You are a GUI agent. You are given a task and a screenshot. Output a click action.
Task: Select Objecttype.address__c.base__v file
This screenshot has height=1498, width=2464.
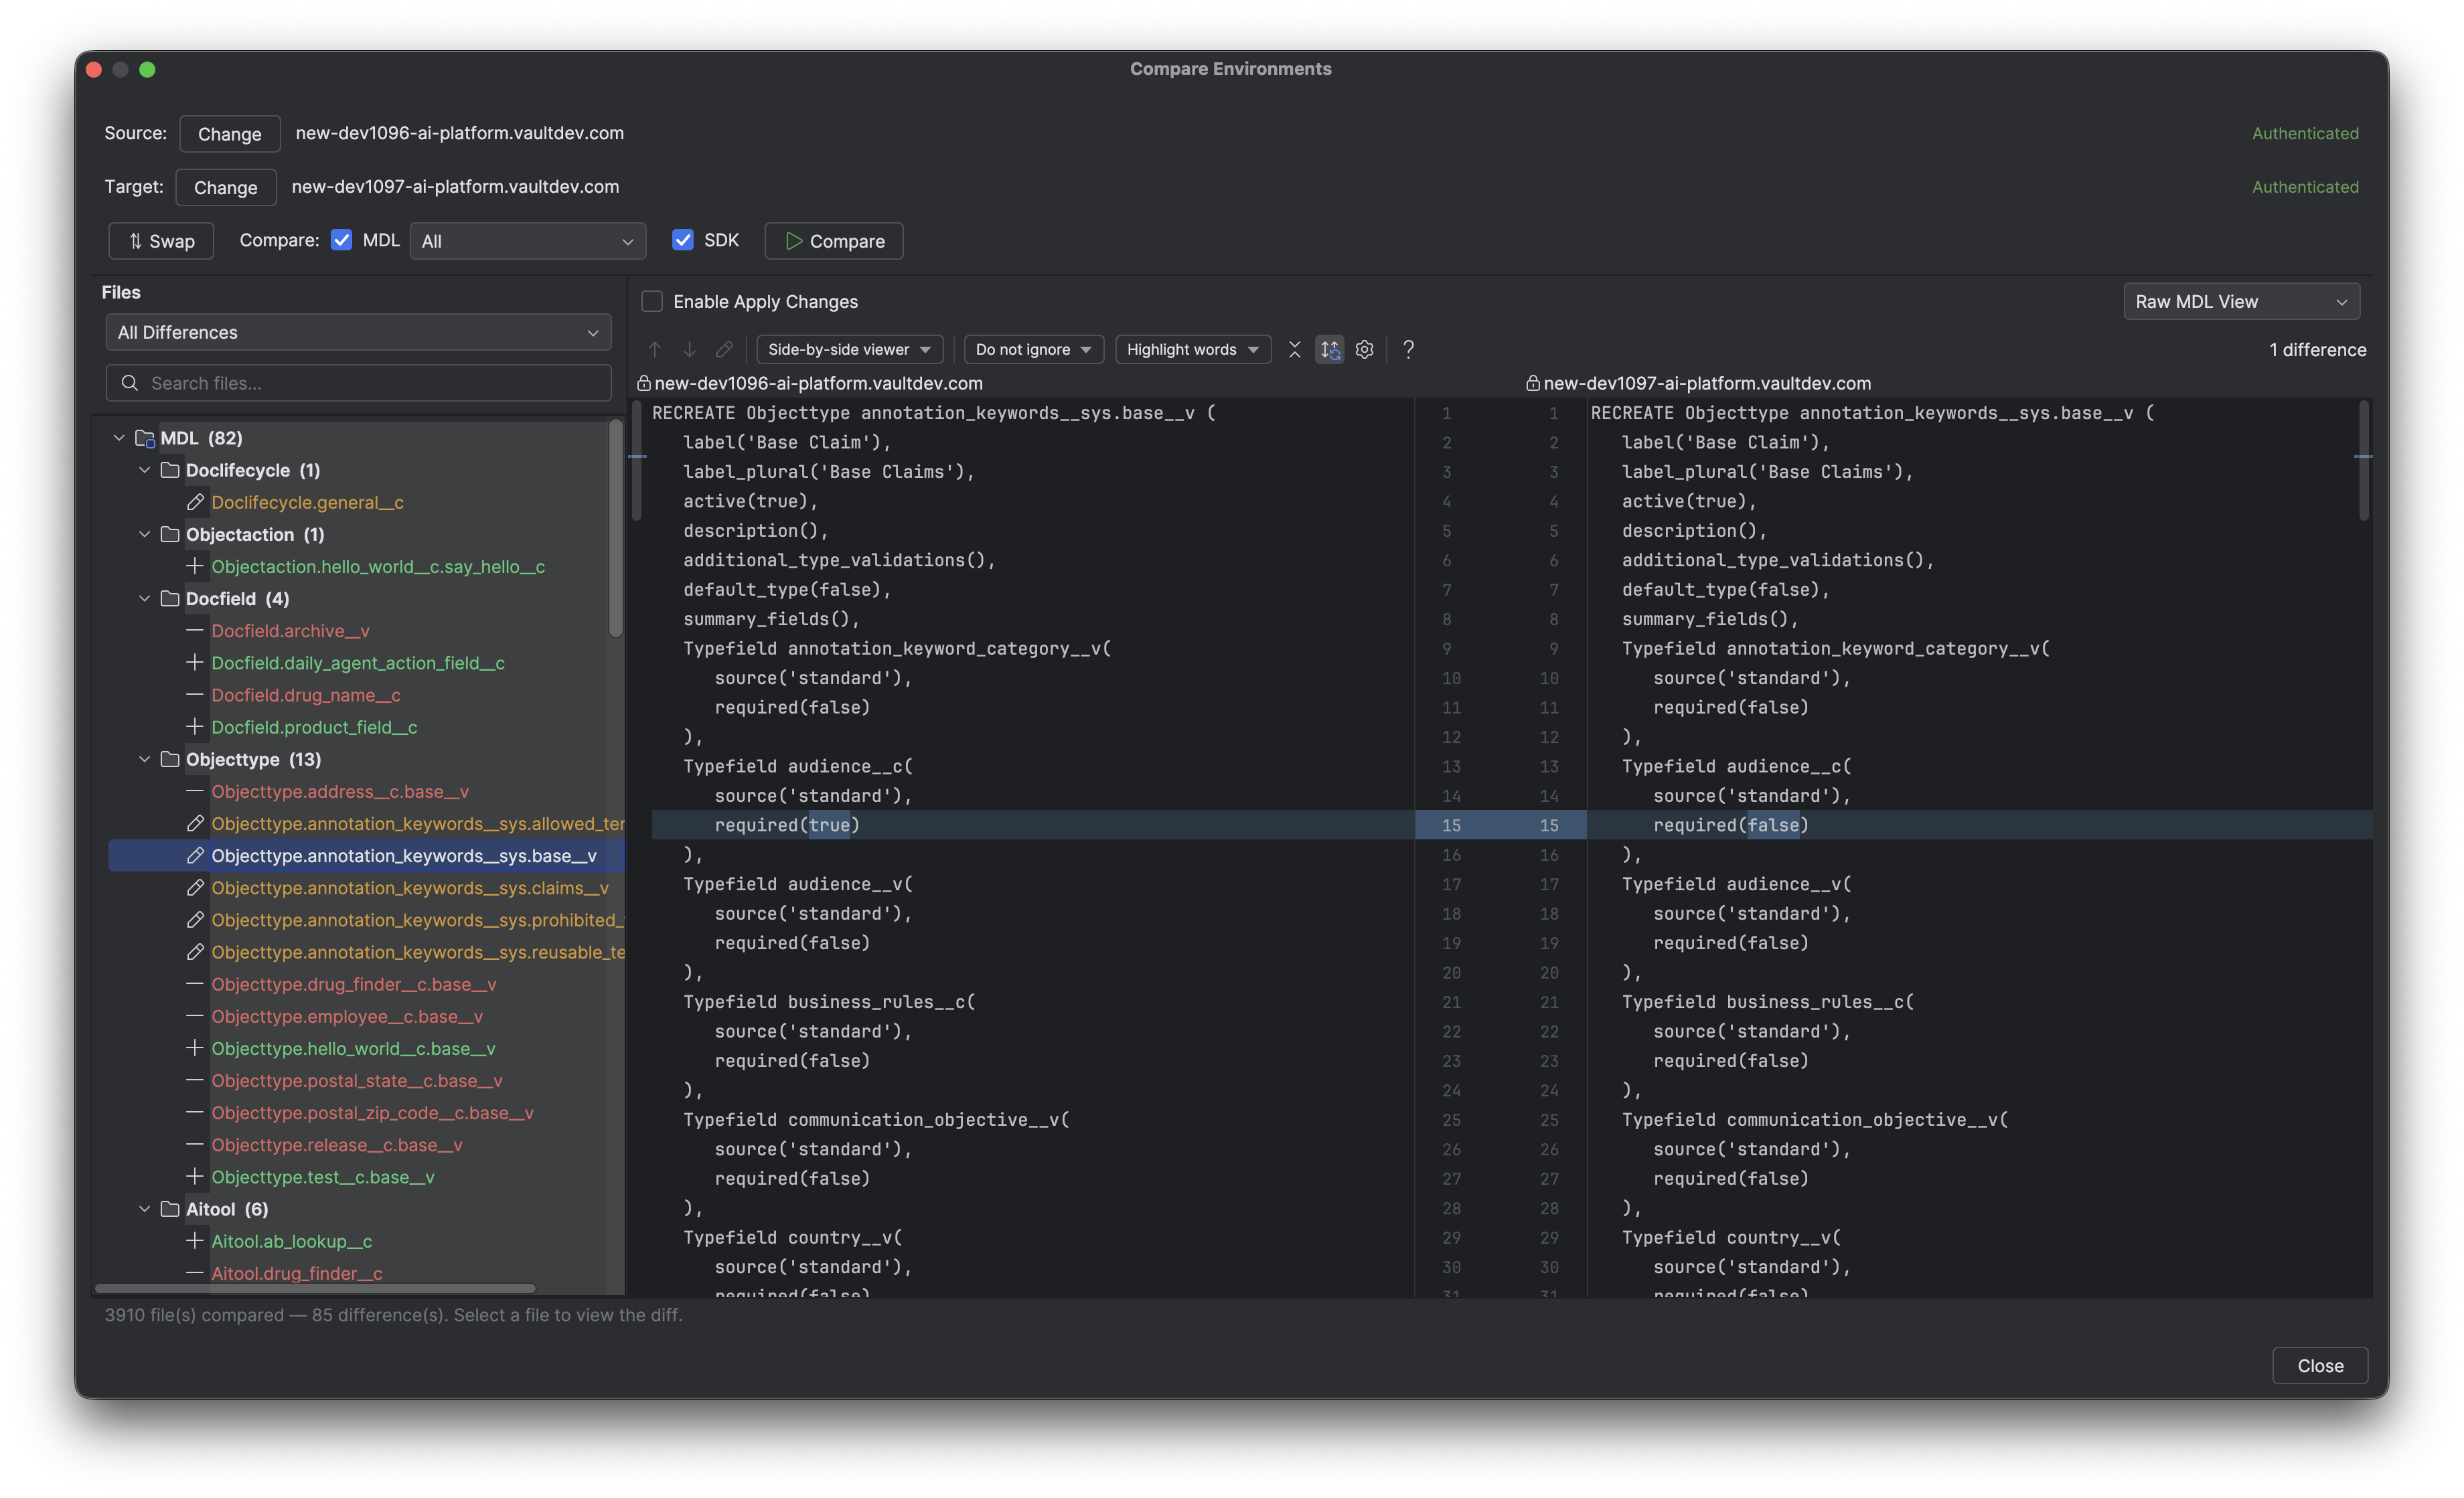pyautogui.click(x=340, y=791)
